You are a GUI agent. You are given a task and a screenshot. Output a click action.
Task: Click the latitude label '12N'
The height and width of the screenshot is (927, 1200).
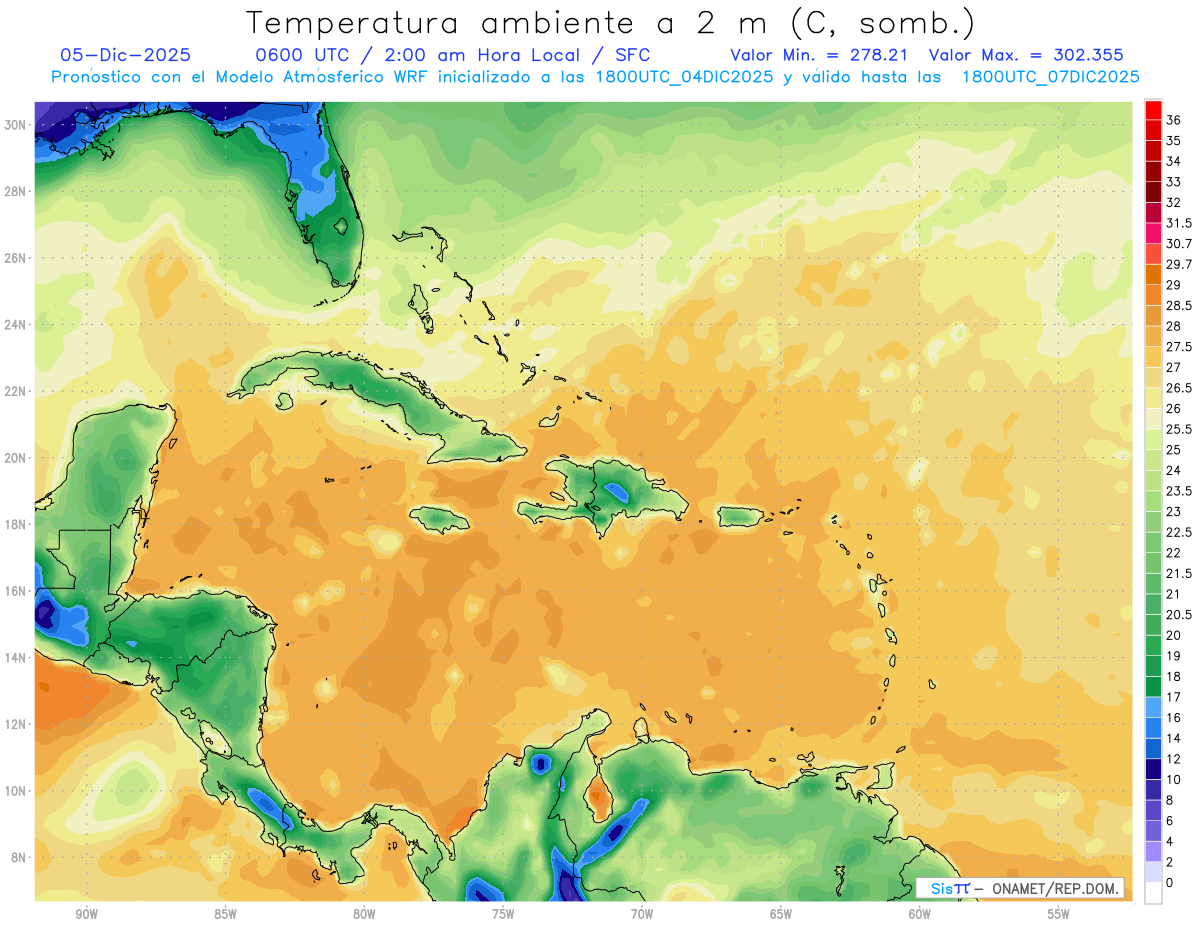pyautogui.click(x=16, y=724)
